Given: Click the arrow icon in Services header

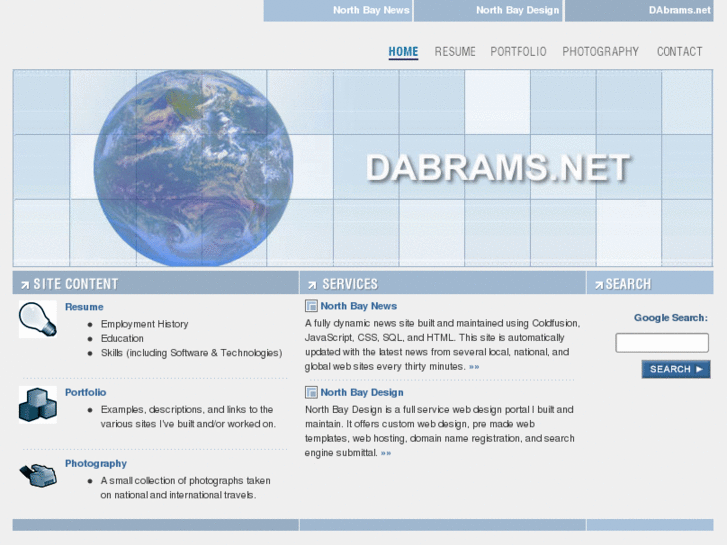Looking at the screenshot, I should (x=312, y=285).
